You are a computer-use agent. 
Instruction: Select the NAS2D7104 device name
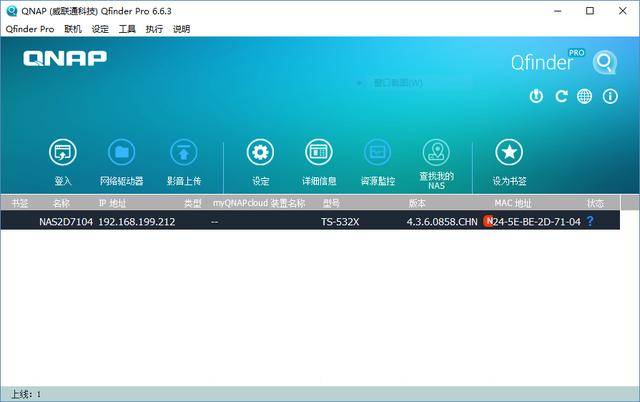click(x=66, y=222)
